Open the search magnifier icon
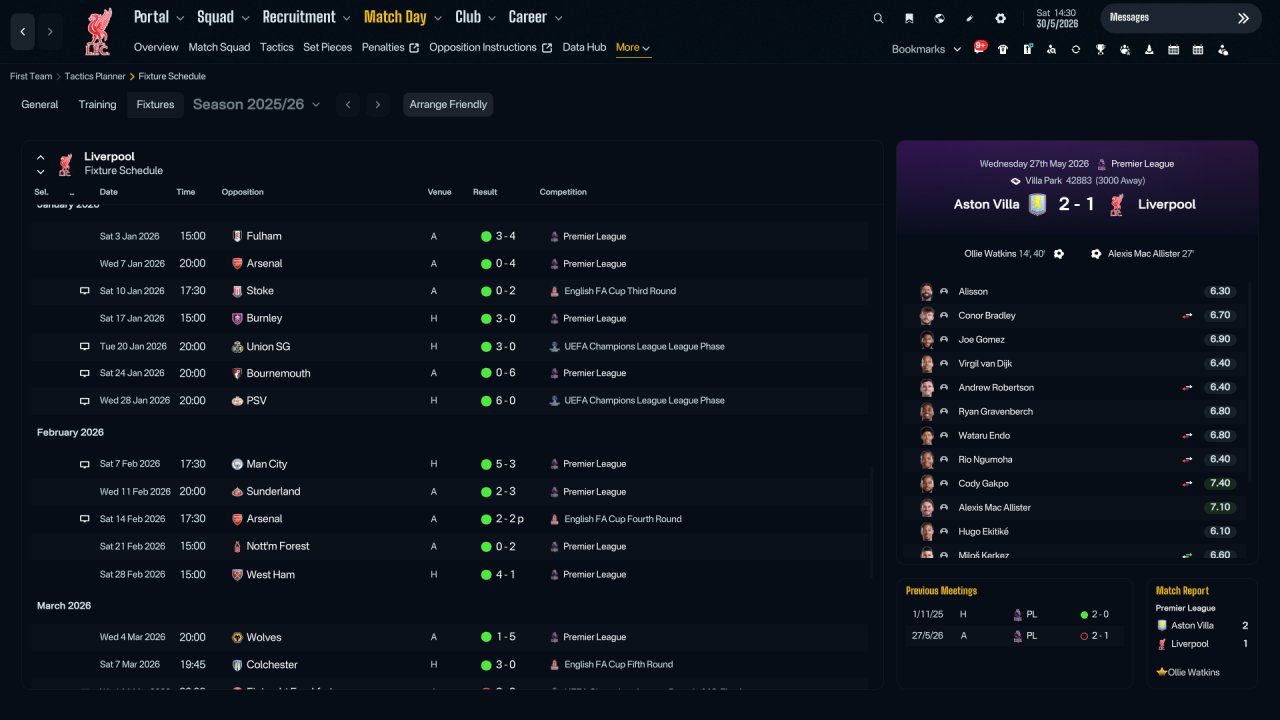 [x=878, y=18]
